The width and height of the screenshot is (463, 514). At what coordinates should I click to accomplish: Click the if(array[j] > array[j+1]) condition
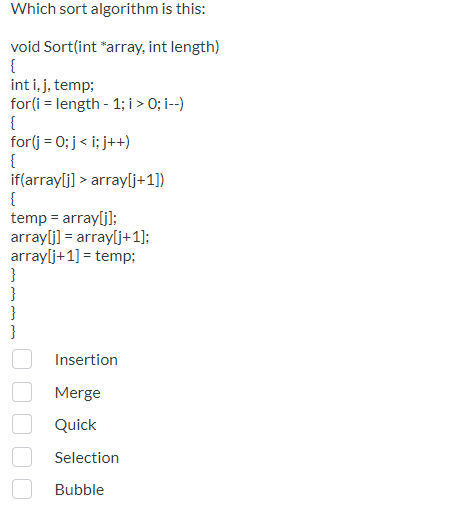[88, 180]
